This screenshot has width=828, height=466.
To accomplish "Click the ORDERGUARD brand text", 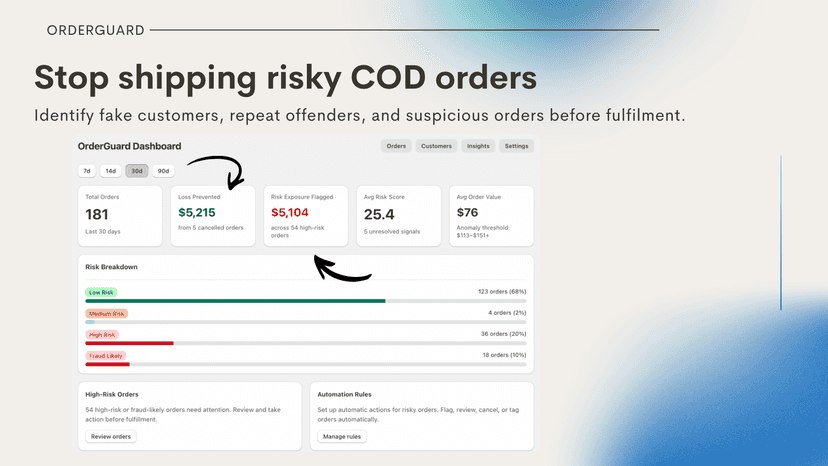I will tap(96, 30).
